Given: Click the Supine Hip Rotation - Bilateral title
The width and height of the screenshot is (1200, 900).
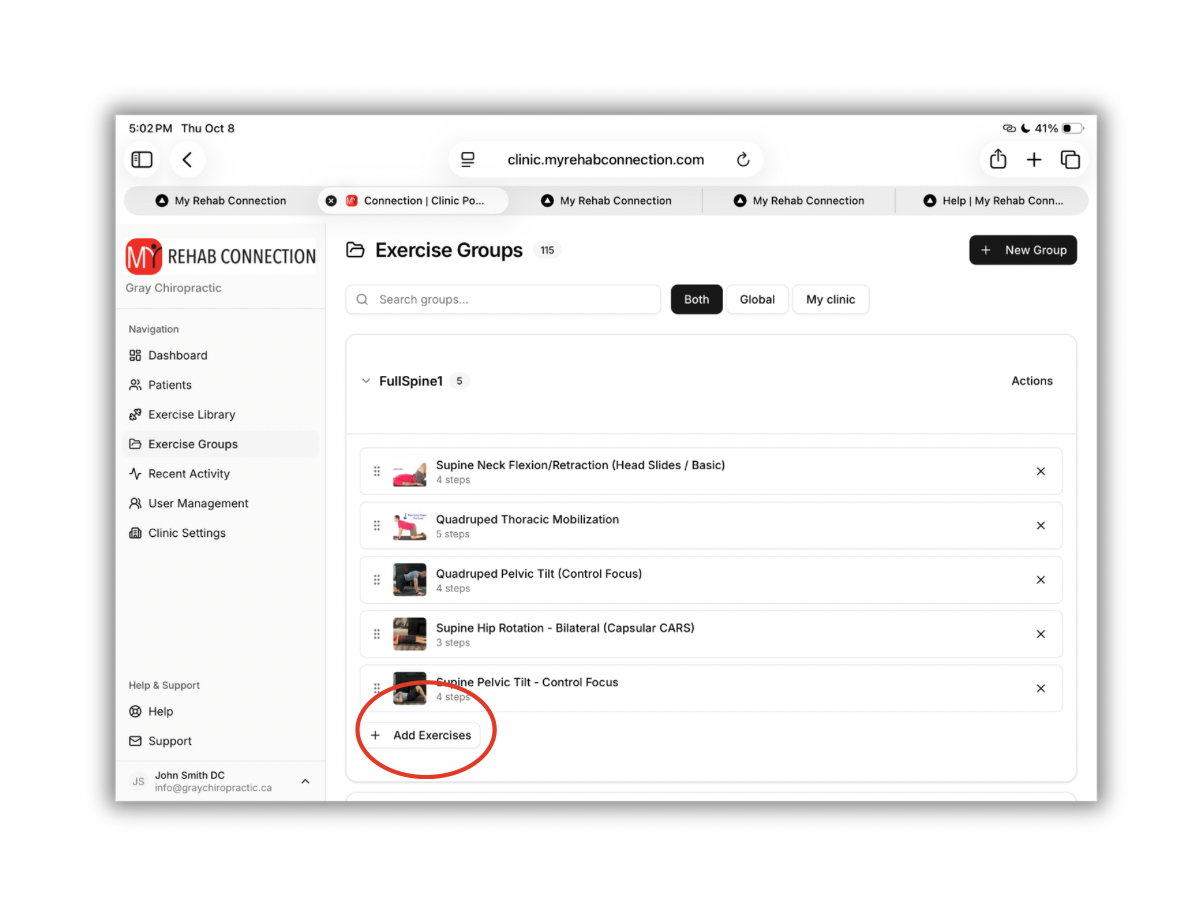Looking at the screenshot, I should tap(565, 628).
